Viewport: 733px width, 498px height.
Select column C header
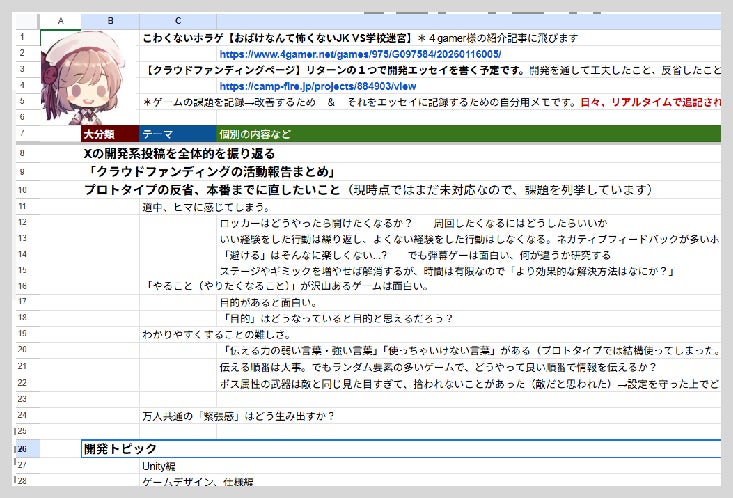(x=178, y=21)
